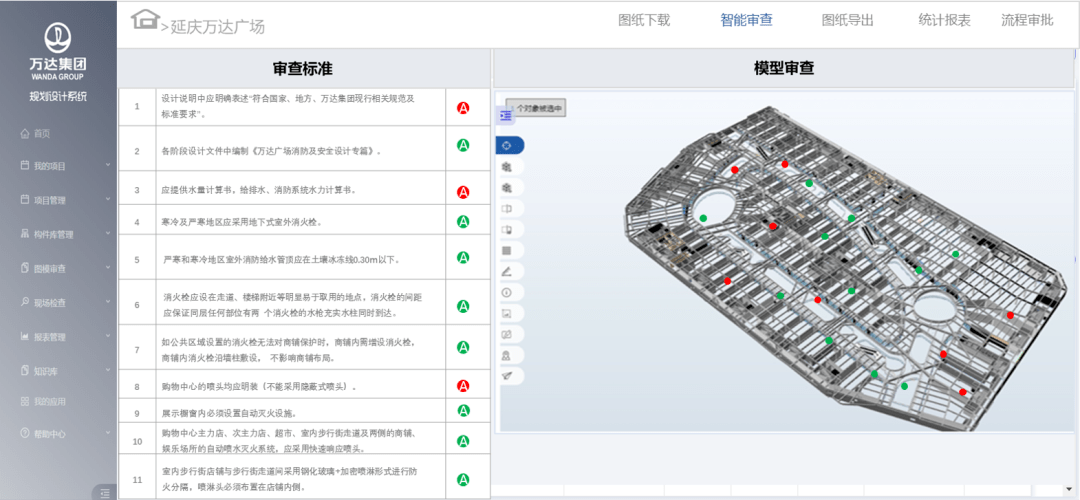
Task: Click the calendar icon beside 我的项目
Action: pos(25,166)
